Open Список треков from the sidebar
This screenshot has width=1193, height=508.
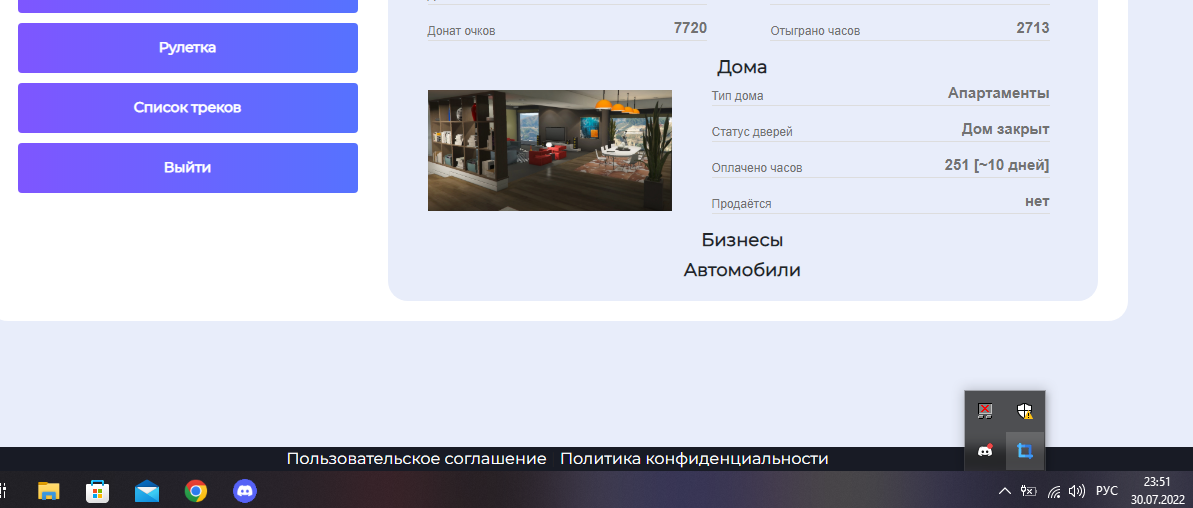[188, 108]
